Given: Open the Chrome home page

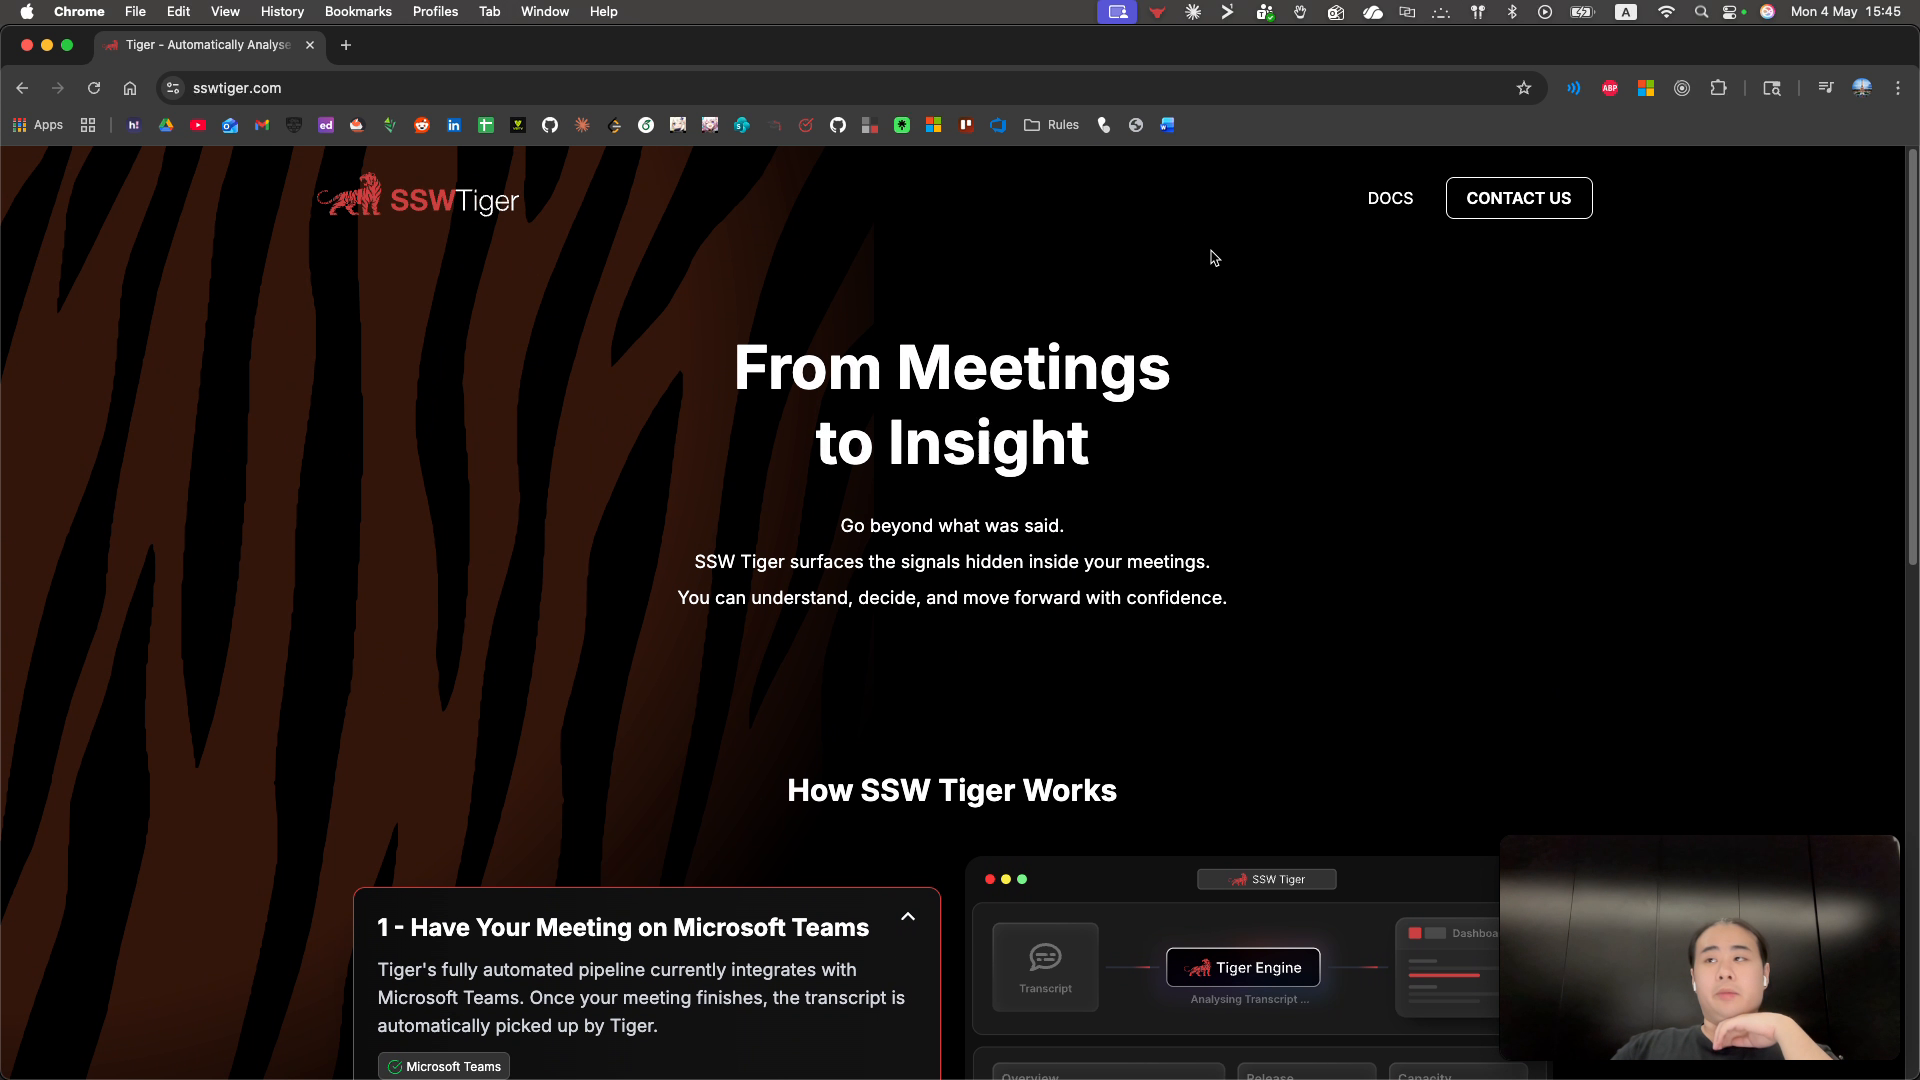Looking at the screenshot, I should click(x=130, y=88).
